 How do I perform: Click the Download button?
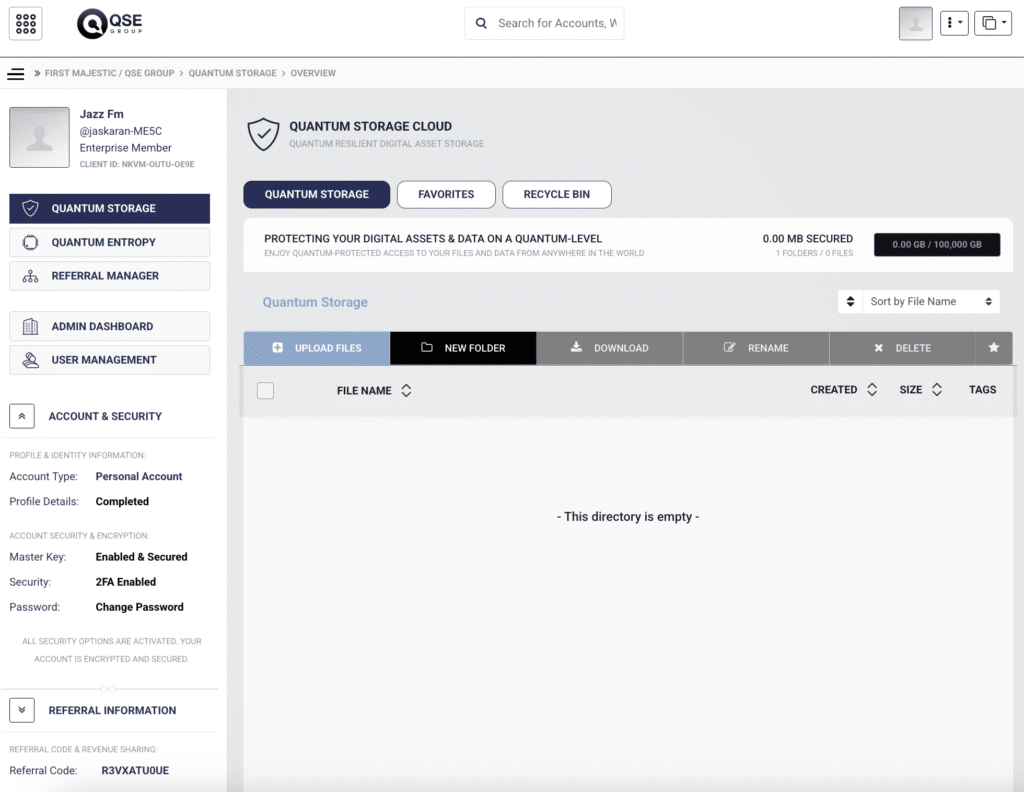[609, 348]
